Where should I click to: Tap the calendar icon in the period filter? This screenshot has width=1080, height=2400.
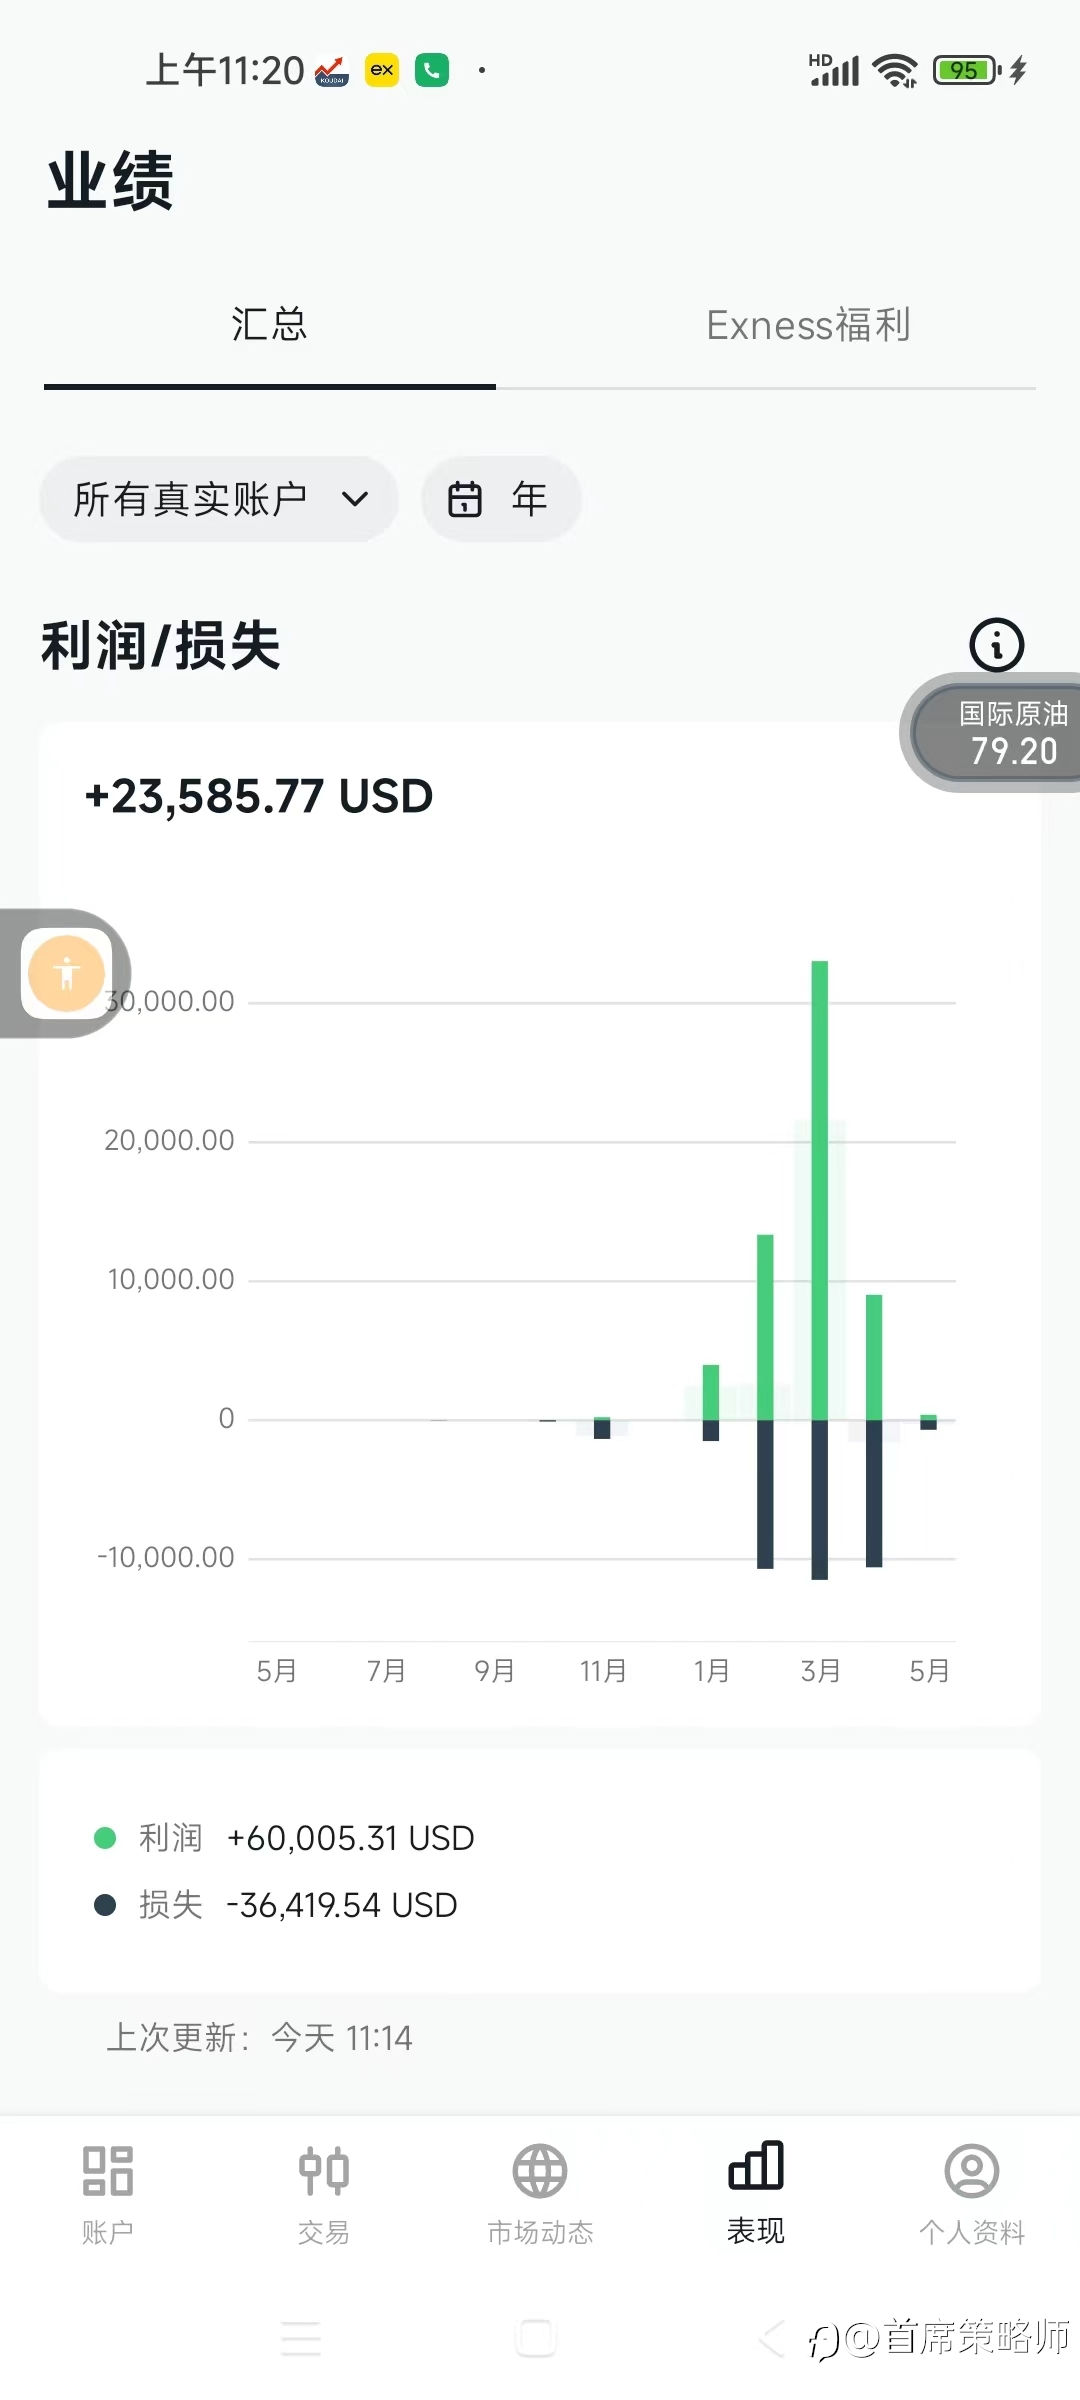(465, 499)
